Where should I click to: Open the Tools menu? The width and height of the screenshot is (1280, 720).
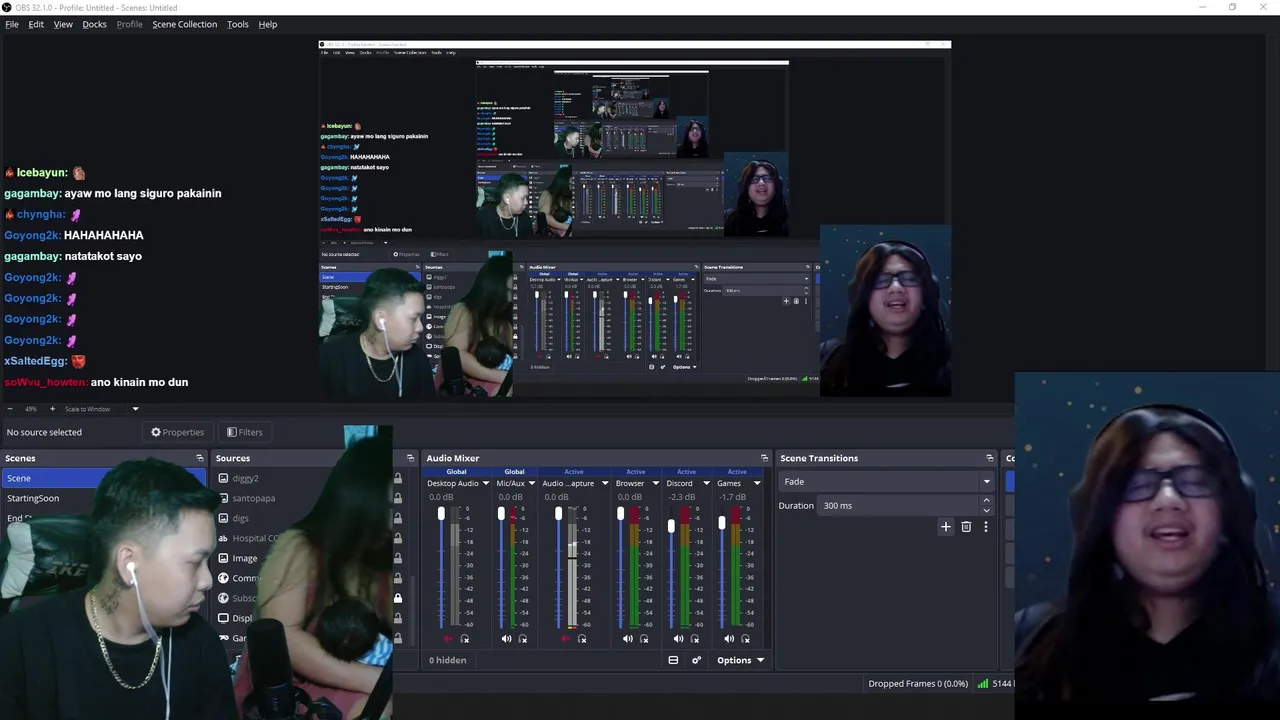click(237, 24)
